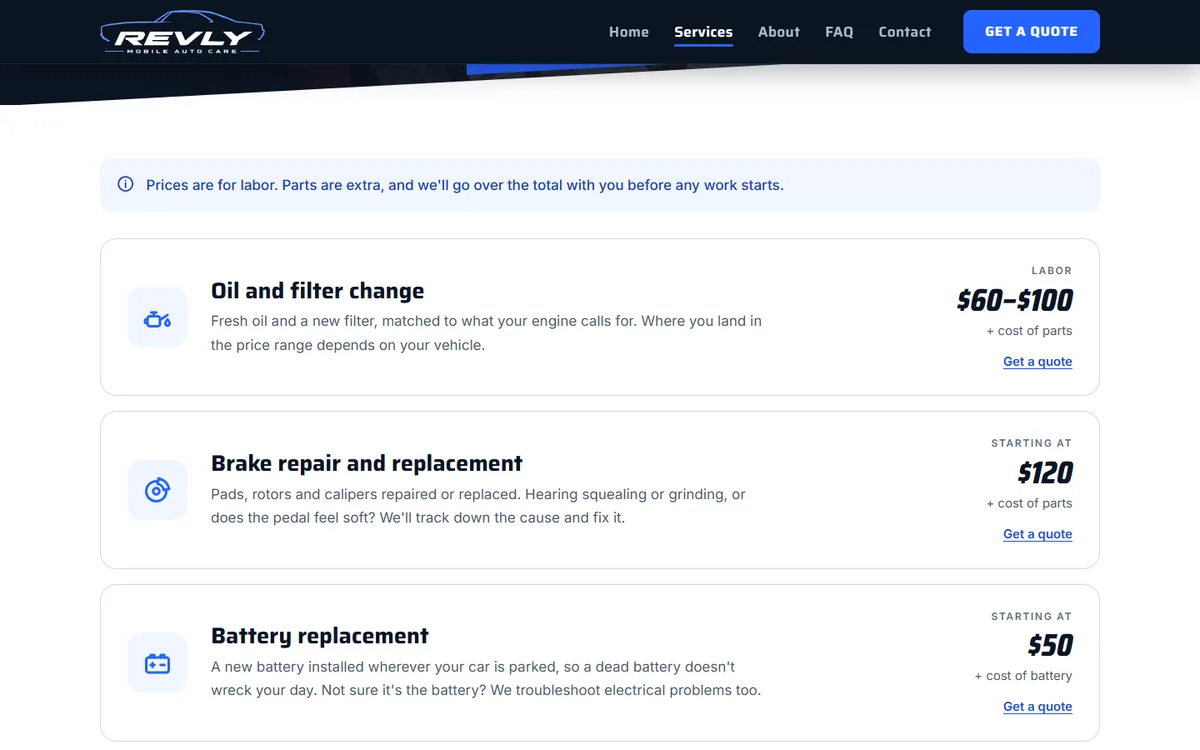Viewport: 1200px width, 750px height.
Task: Click the 'Fresh oil and a new filter' description
Action: (x=486, y=333)
